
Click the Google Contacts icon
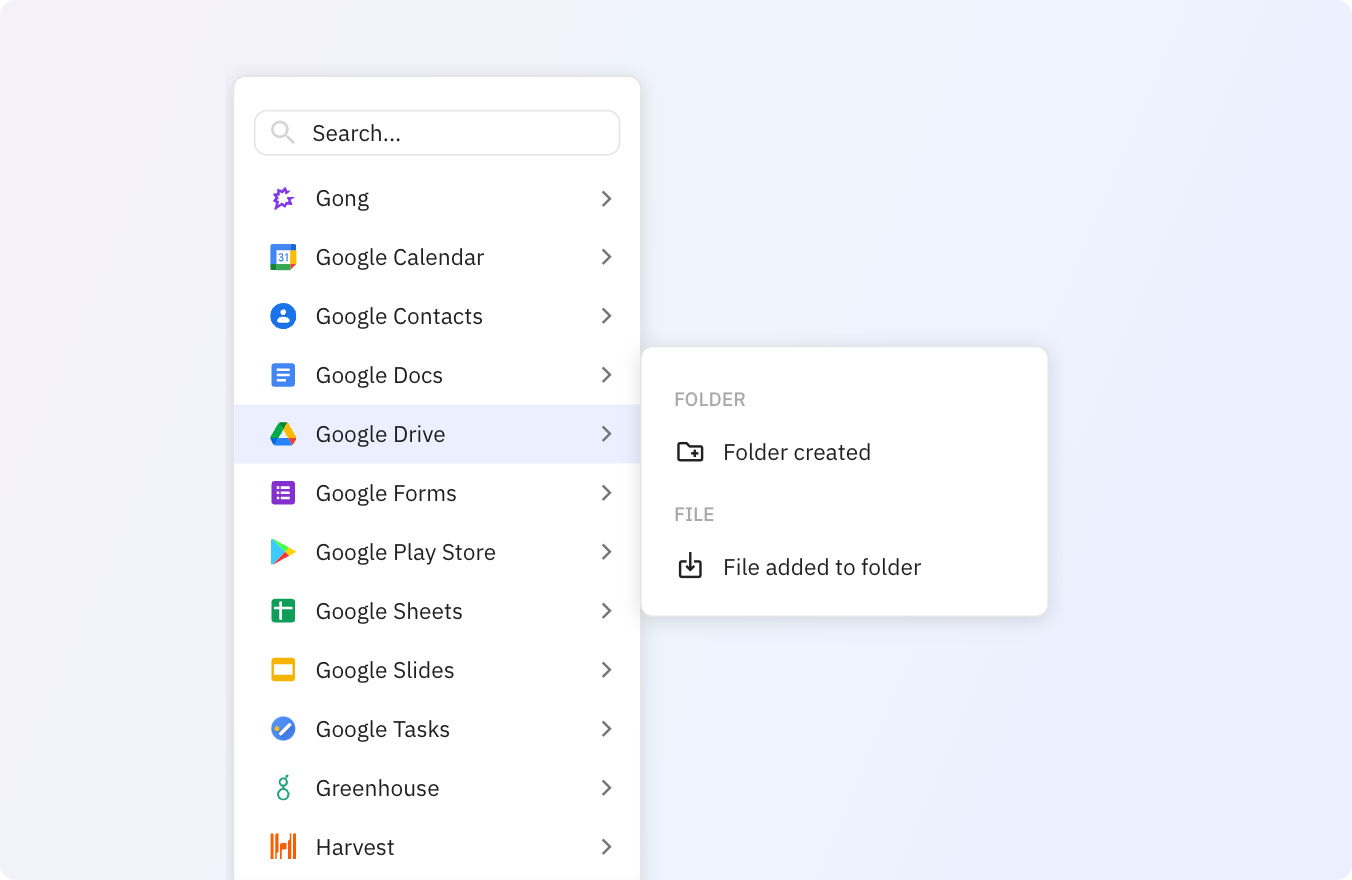click(283, 316)
